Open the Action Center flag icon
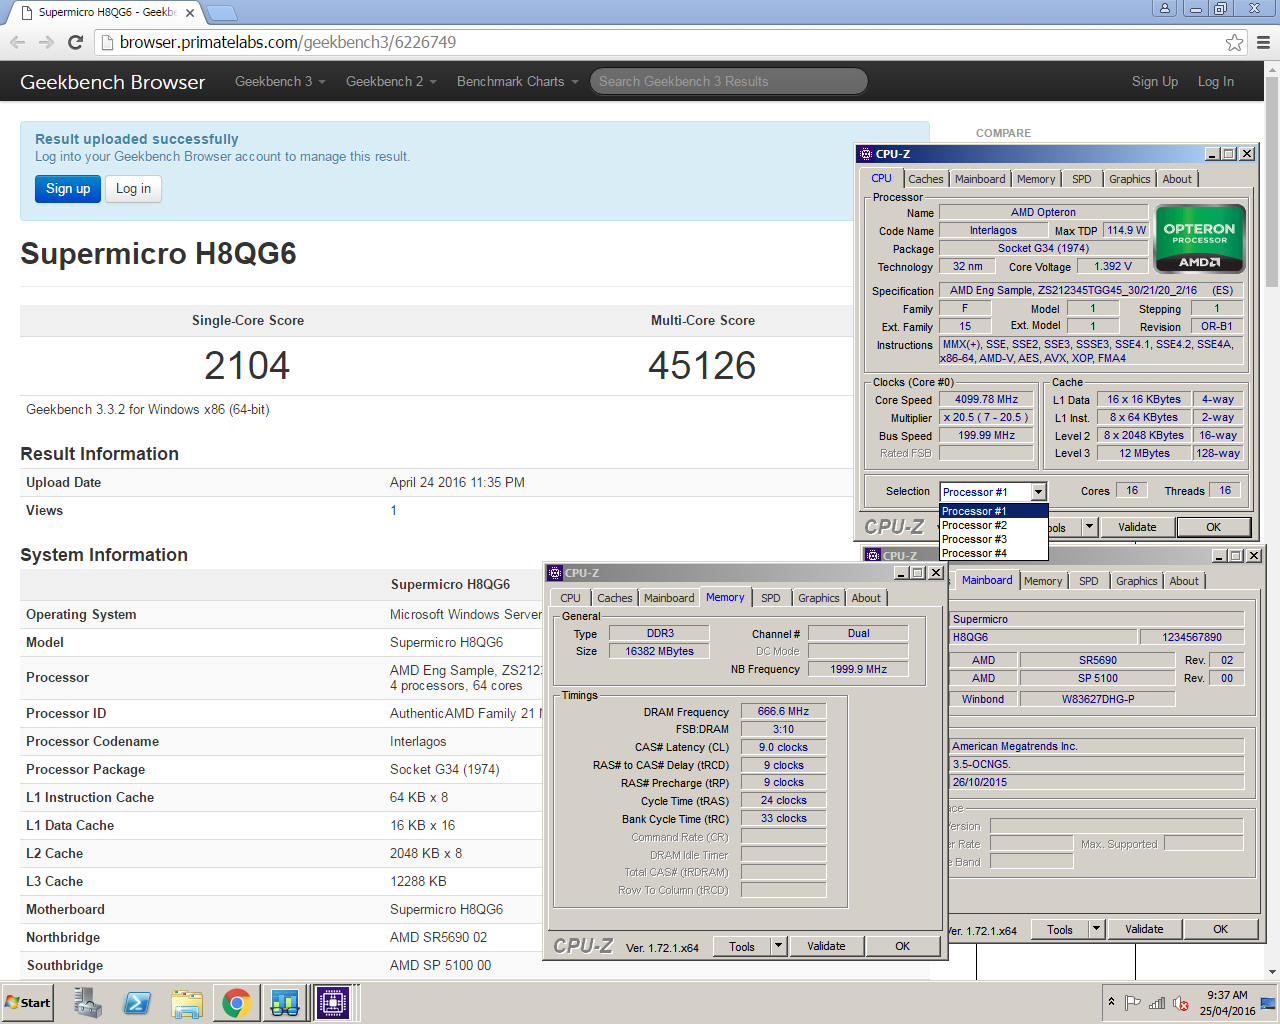This screenshot has width=1280, height=1024. [x=1132, y=1002]
